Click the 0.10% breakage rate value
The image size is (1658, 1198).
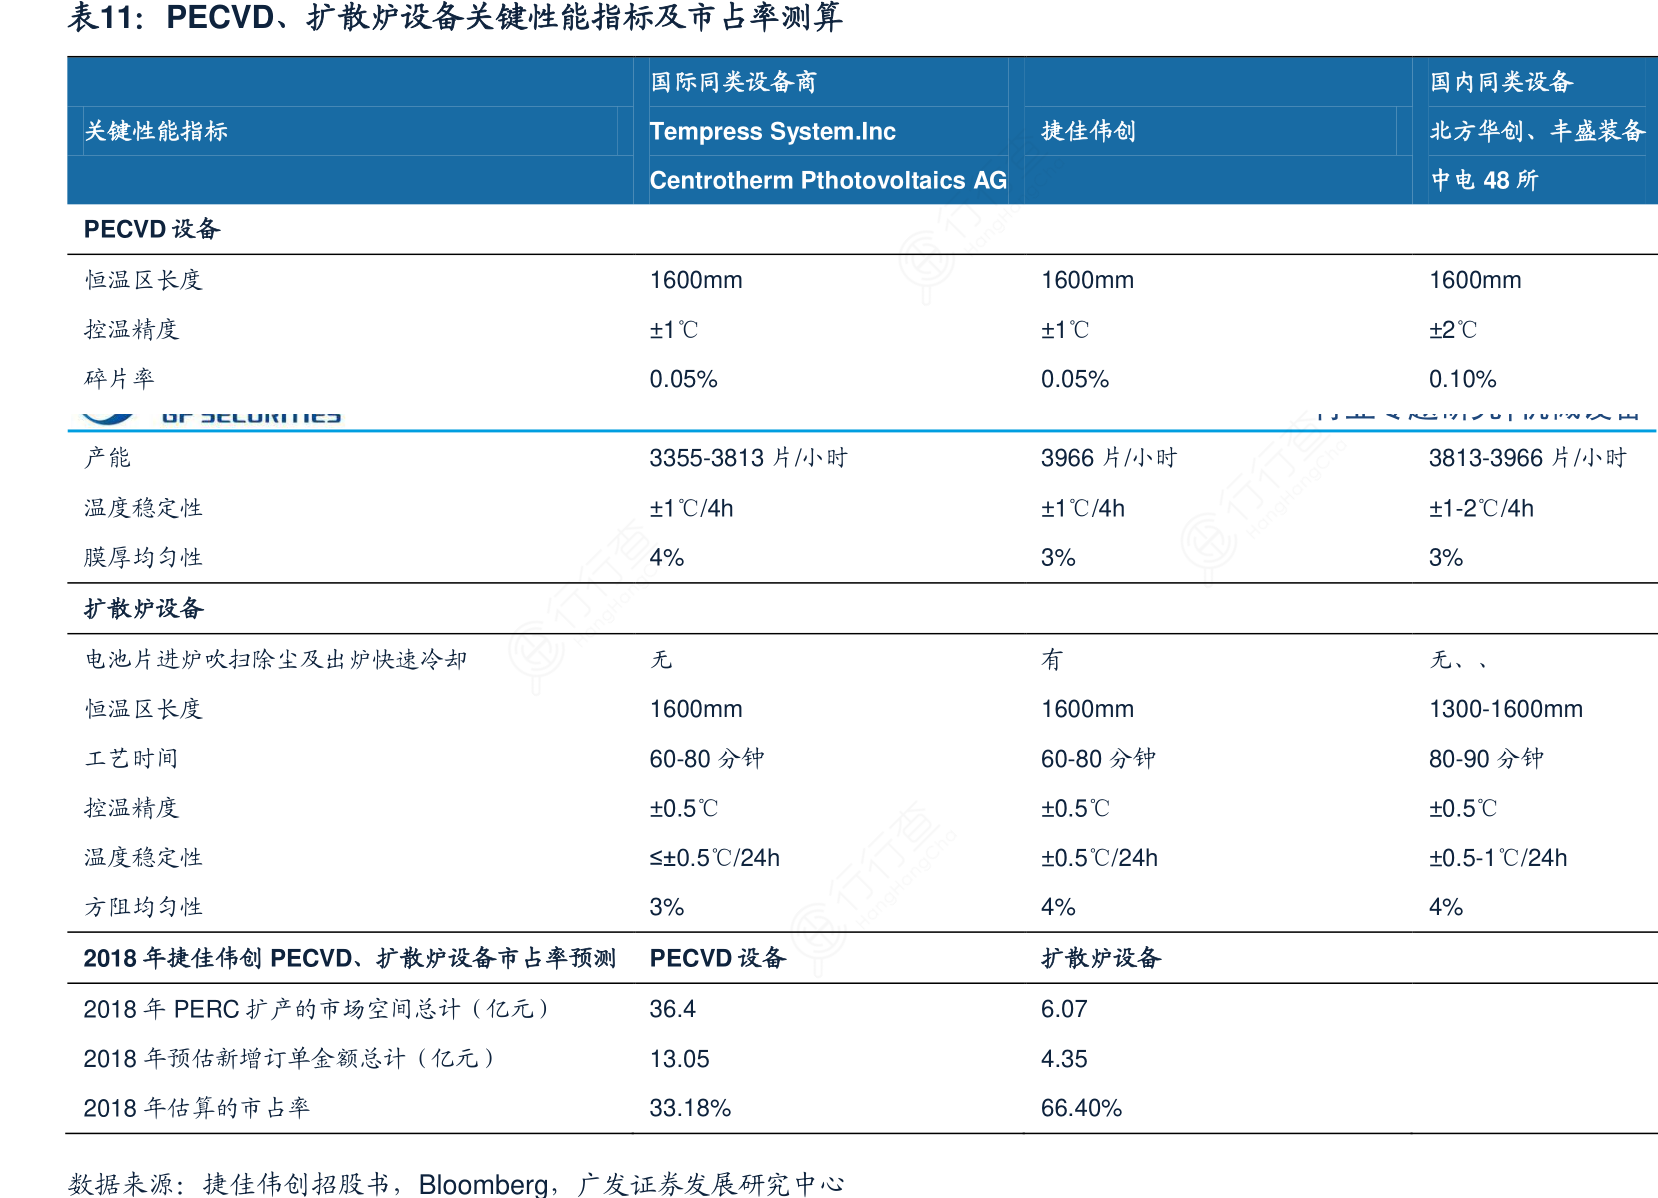(1462, 379)
